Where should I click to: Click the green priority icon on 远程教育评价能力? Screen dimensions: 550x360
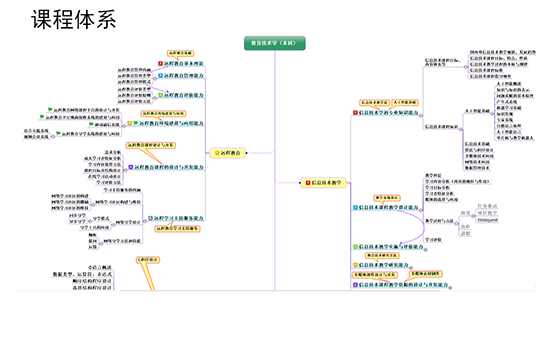(160, 95)
